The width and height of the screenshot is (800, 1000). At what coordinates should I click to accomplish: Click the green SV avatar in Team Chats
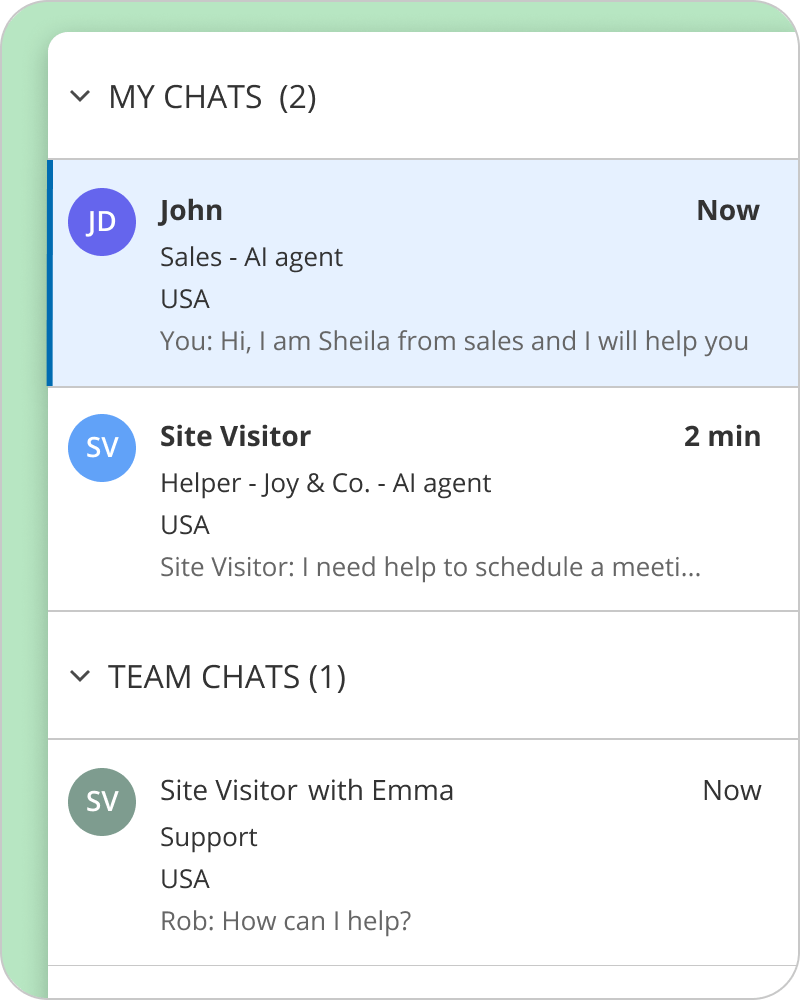(102, 802)
